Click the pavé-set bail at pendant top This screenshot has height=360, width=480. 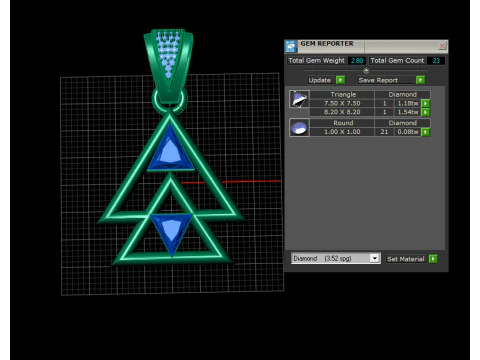click(168, 65)
